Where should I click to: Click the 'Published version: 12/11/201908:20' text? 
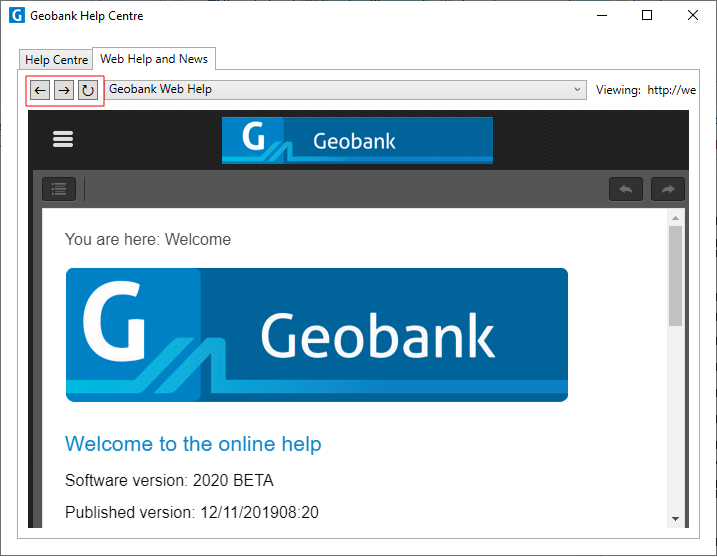pos(192,513)
